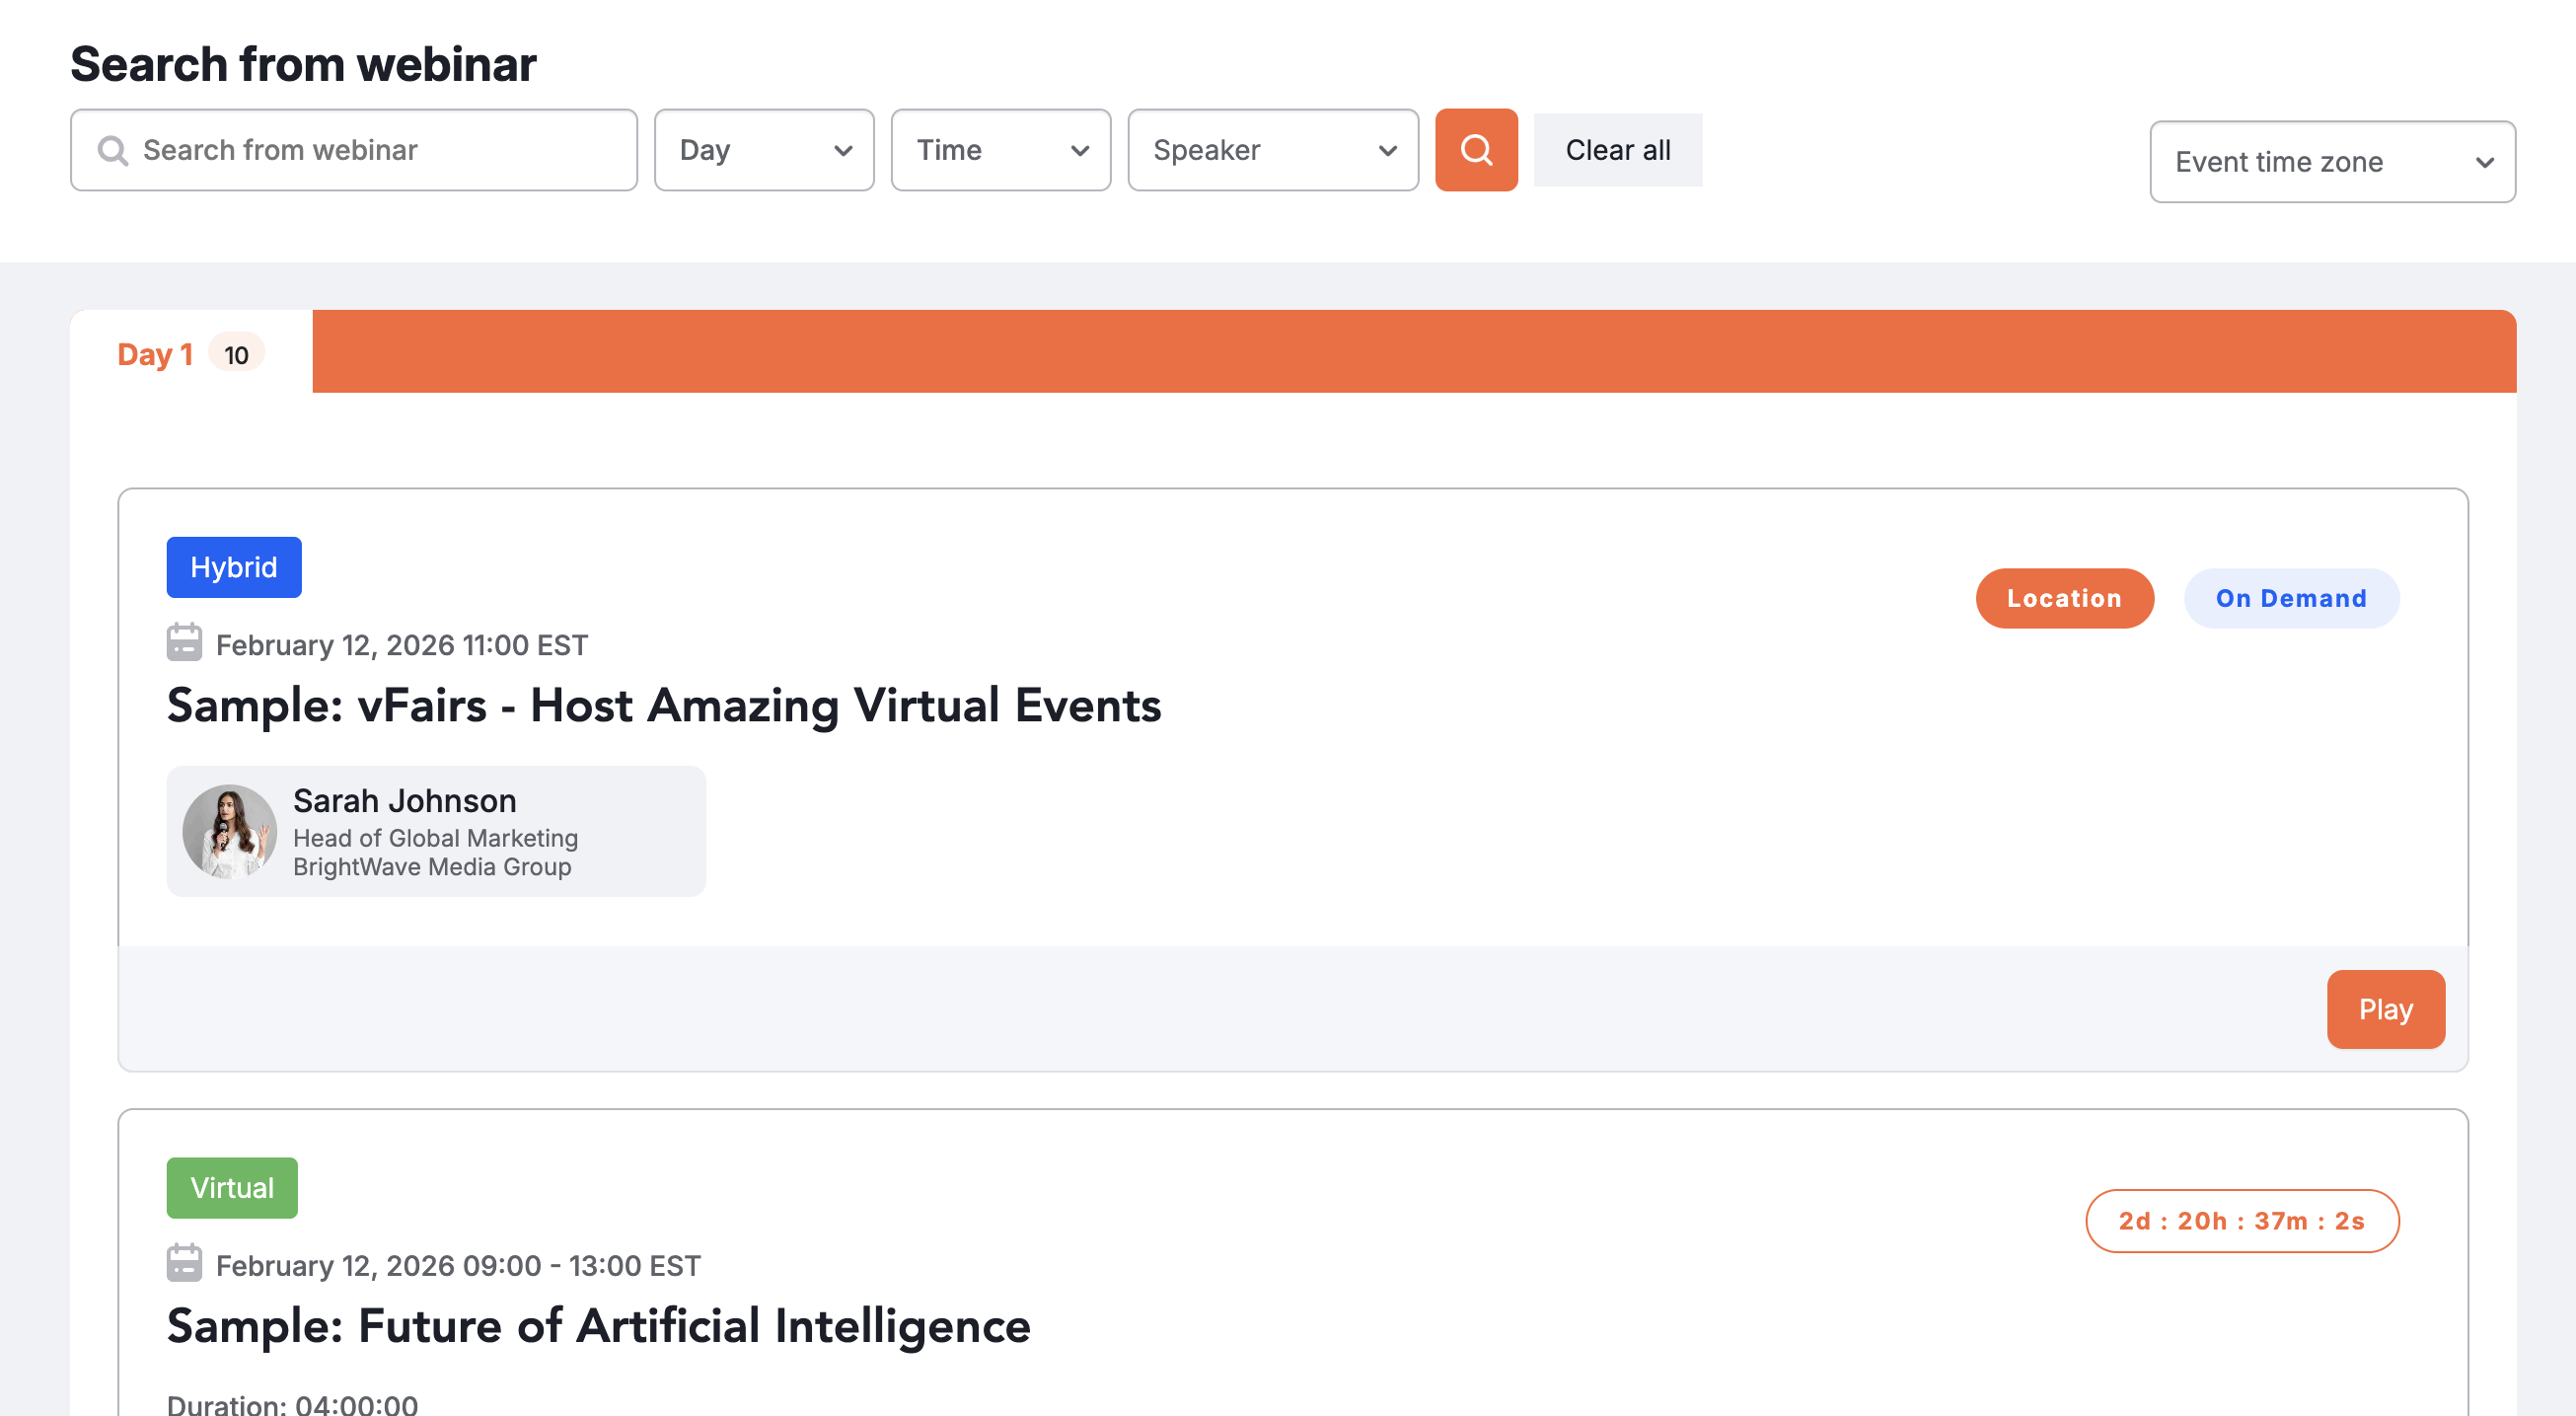The height and width of the screenshot is (1416, 2576).
Task: Switch to the Day 1 tab
Action: tap(155, 354)
